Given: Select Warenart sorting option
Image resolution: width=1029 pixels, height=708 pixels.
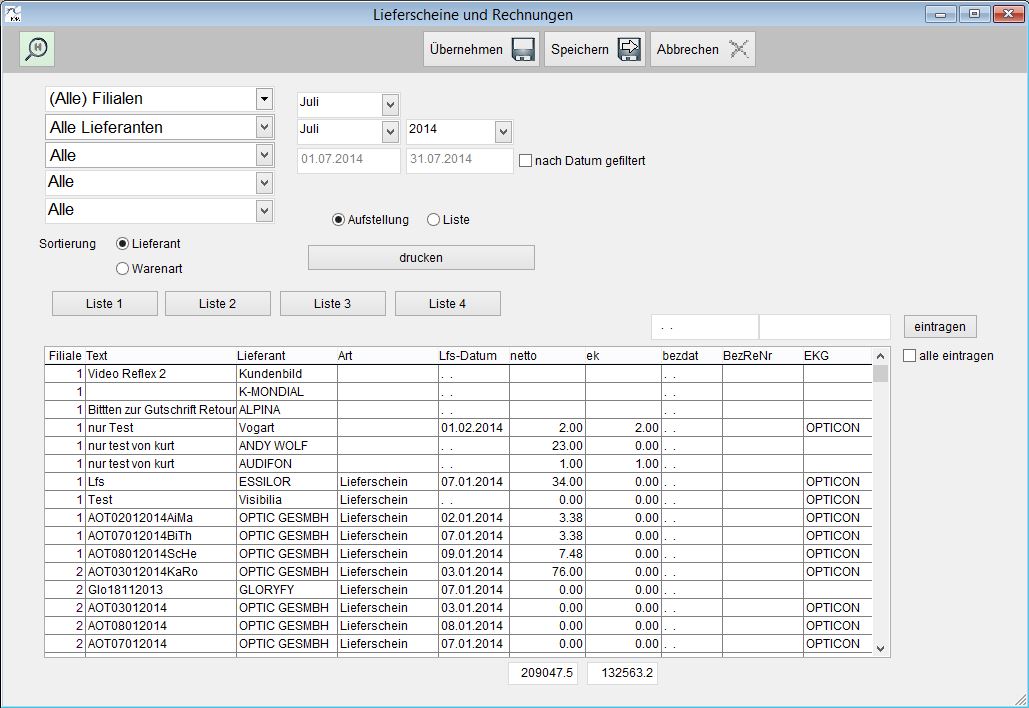Looking at the screenshot, I should tap(123, 268).
